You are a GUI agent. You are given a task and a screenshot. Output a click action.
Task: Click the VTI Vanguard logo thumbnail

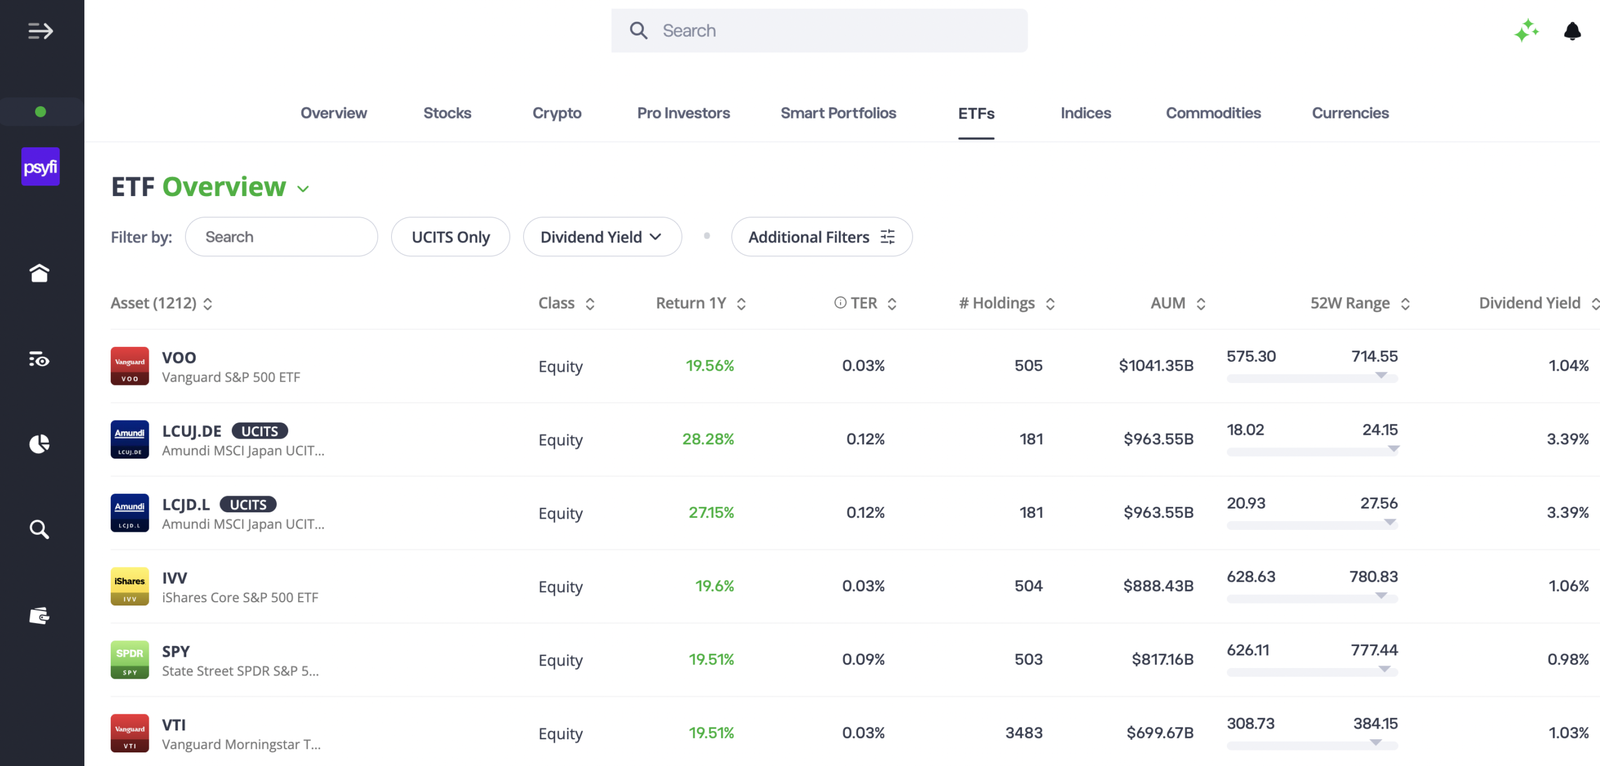[130, 733]
